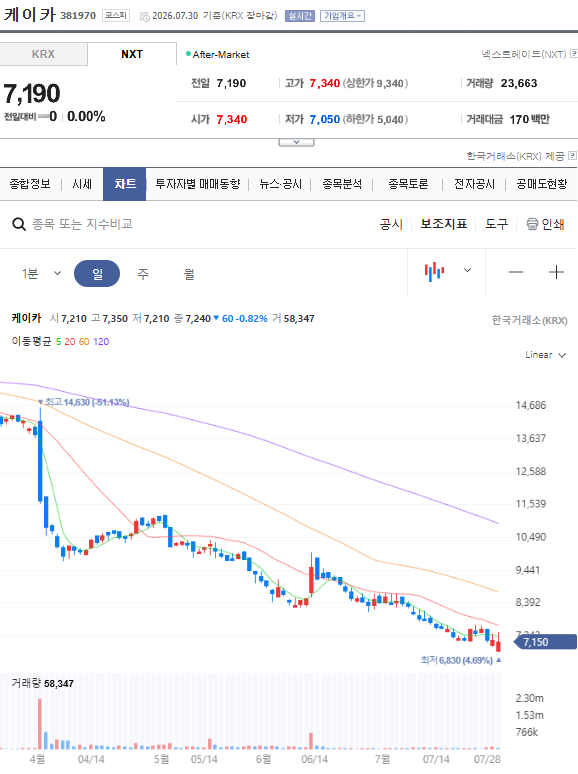Viewport: 578px width, 774px height.
Task: Click the 7,150 current price marker
Action: click(544, 642)
